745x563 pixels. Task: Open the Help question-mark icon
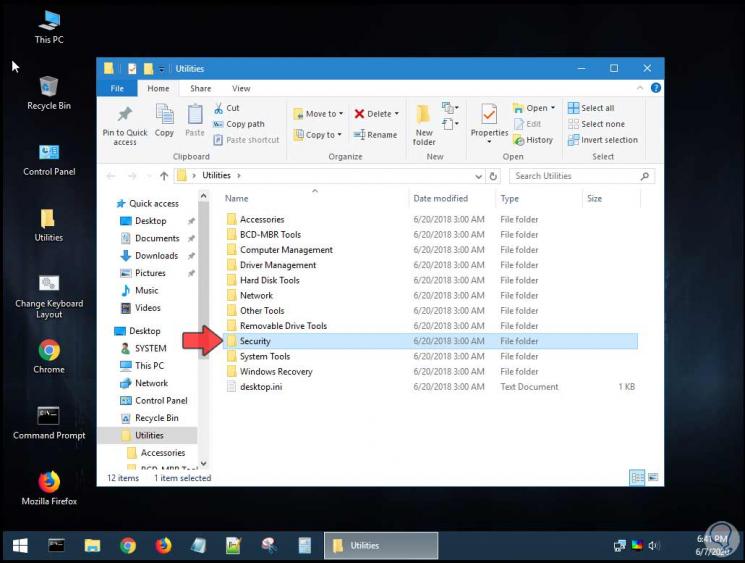coord(656,88)
